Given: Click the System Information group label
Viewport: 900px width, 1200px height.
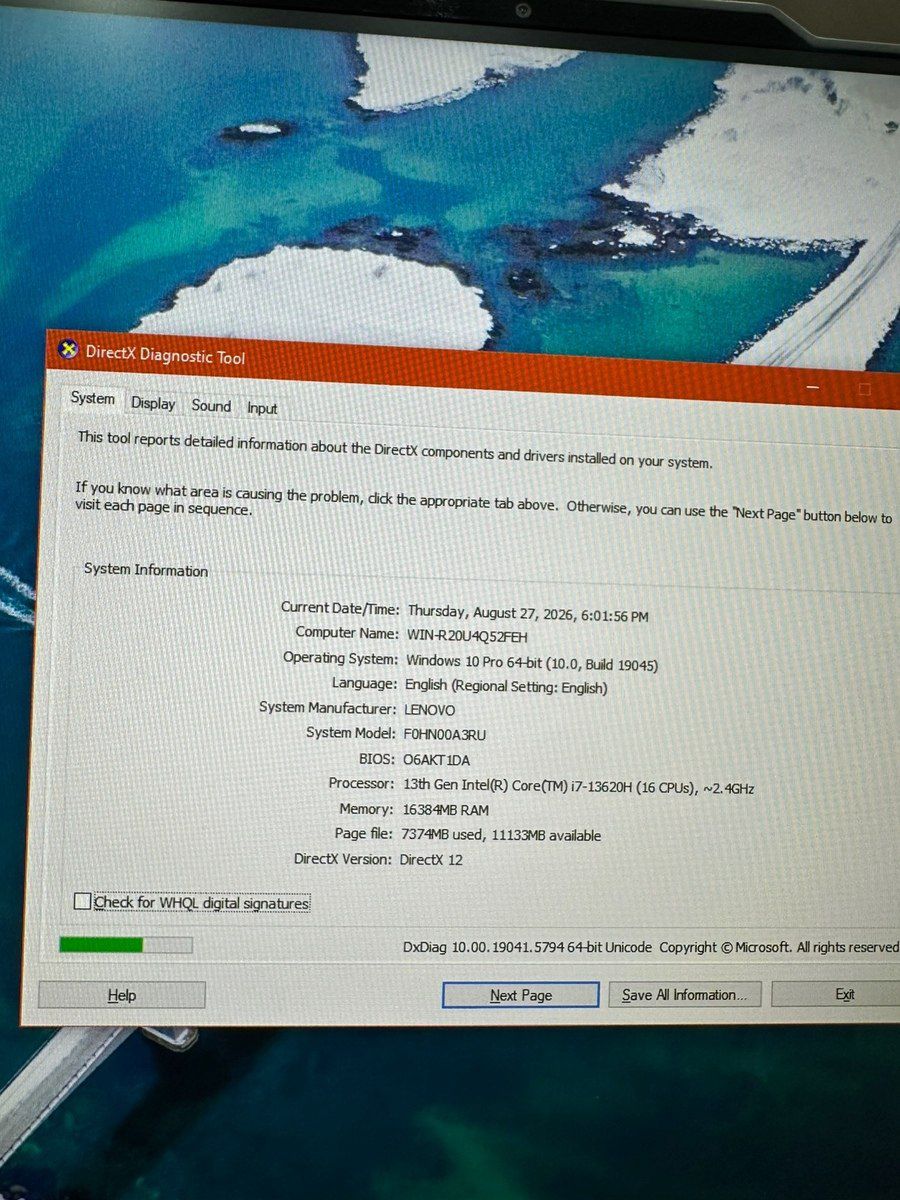Looking at the screenshot, I should (x=146, y=570).
